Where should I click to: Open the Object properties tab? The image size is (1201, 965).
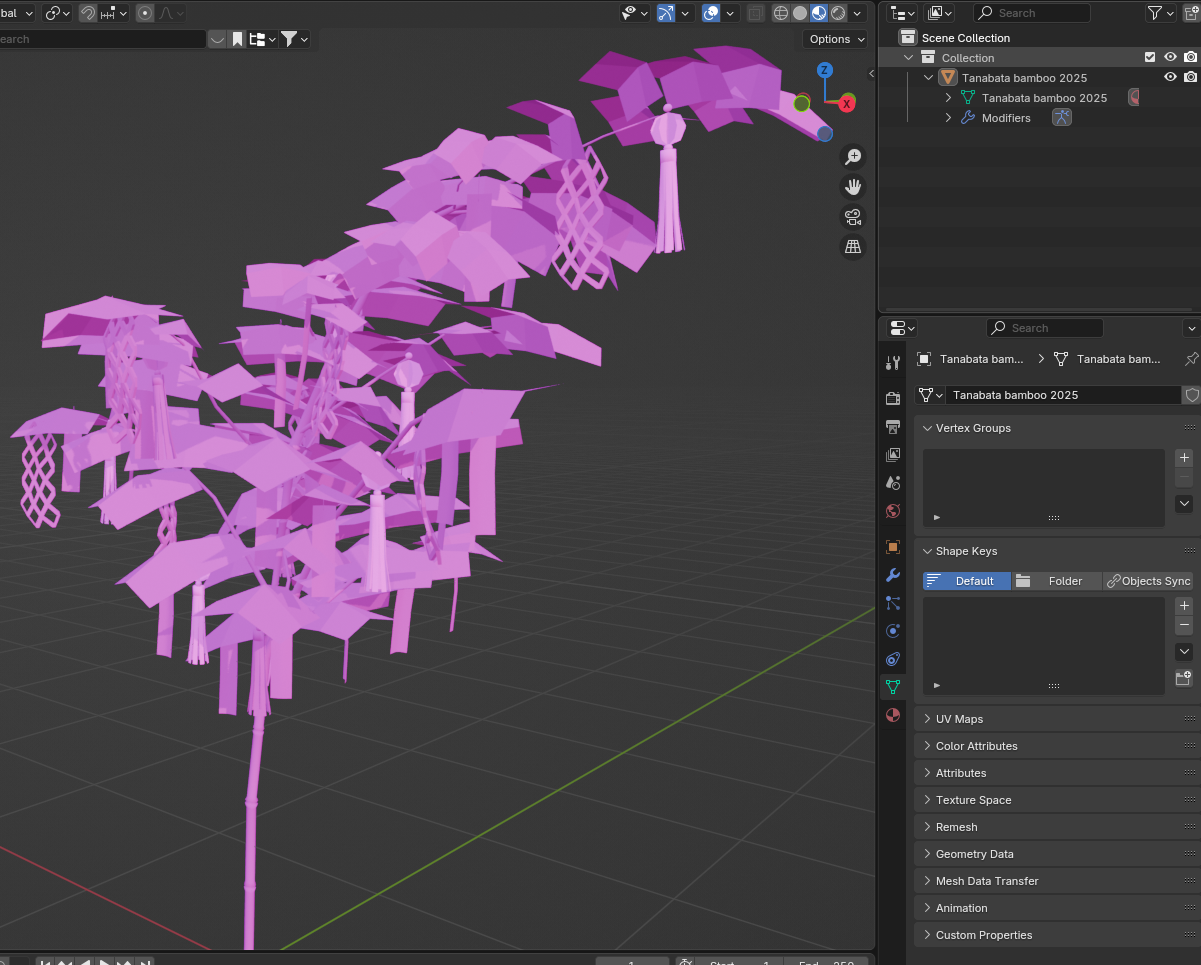tap(893, 547)
